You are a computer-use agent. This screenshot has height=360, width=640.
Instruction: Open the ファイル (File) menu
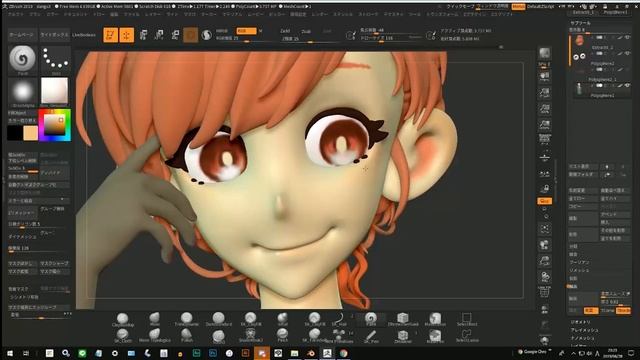tap(131, 14)
